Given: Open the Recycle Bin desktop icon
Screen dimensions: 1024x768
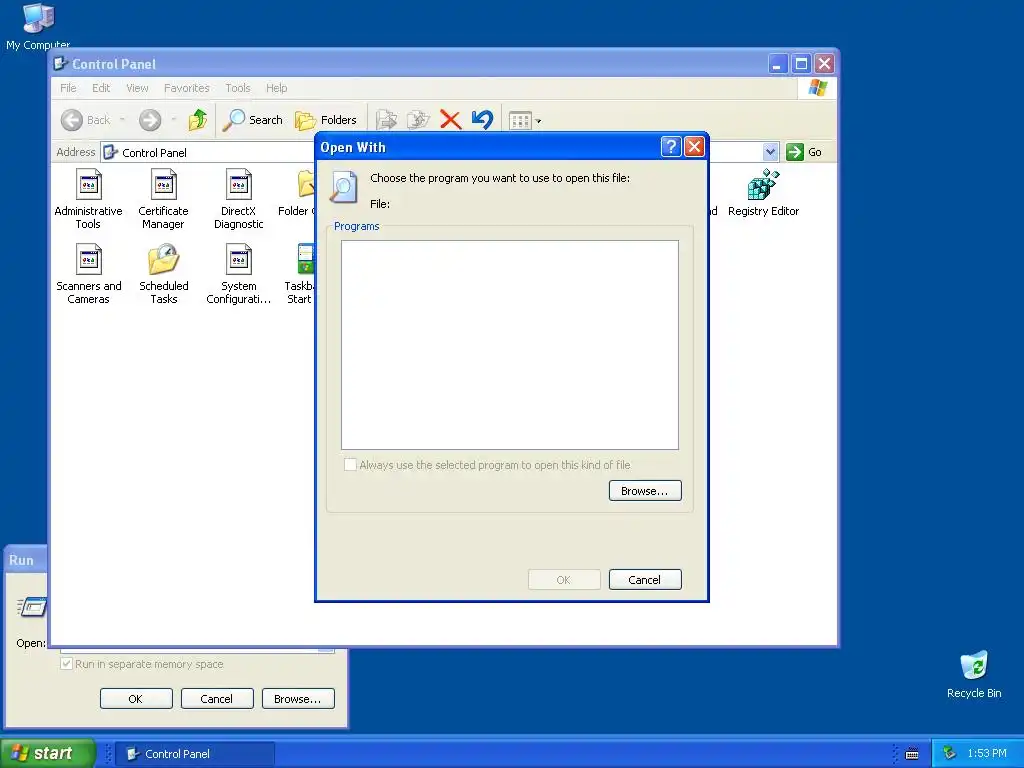Looking at the screenshot, I should (974, 675).
